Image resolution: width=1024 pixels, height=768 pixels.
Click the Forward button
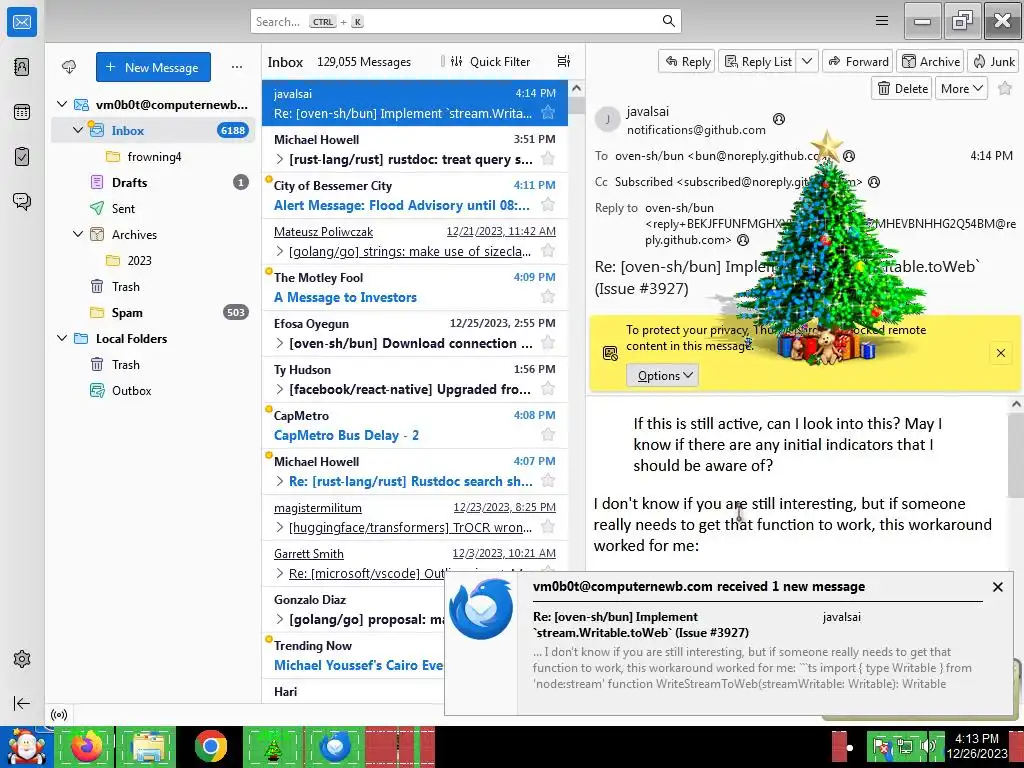pyautogui.click(x=858, y=61)
